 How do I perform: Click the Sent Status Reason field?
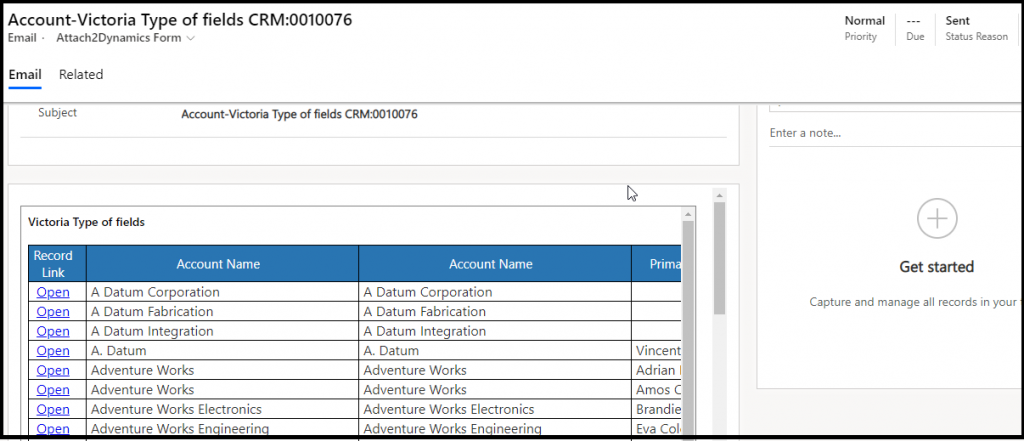[x=976, y=29]
